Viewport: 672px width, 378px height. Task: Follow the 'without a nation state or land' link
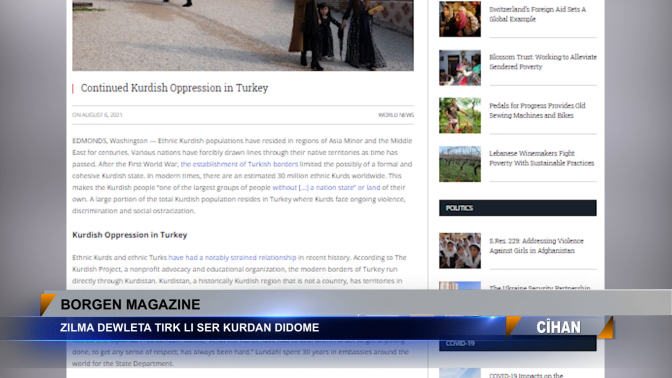(x=326, y=187)
